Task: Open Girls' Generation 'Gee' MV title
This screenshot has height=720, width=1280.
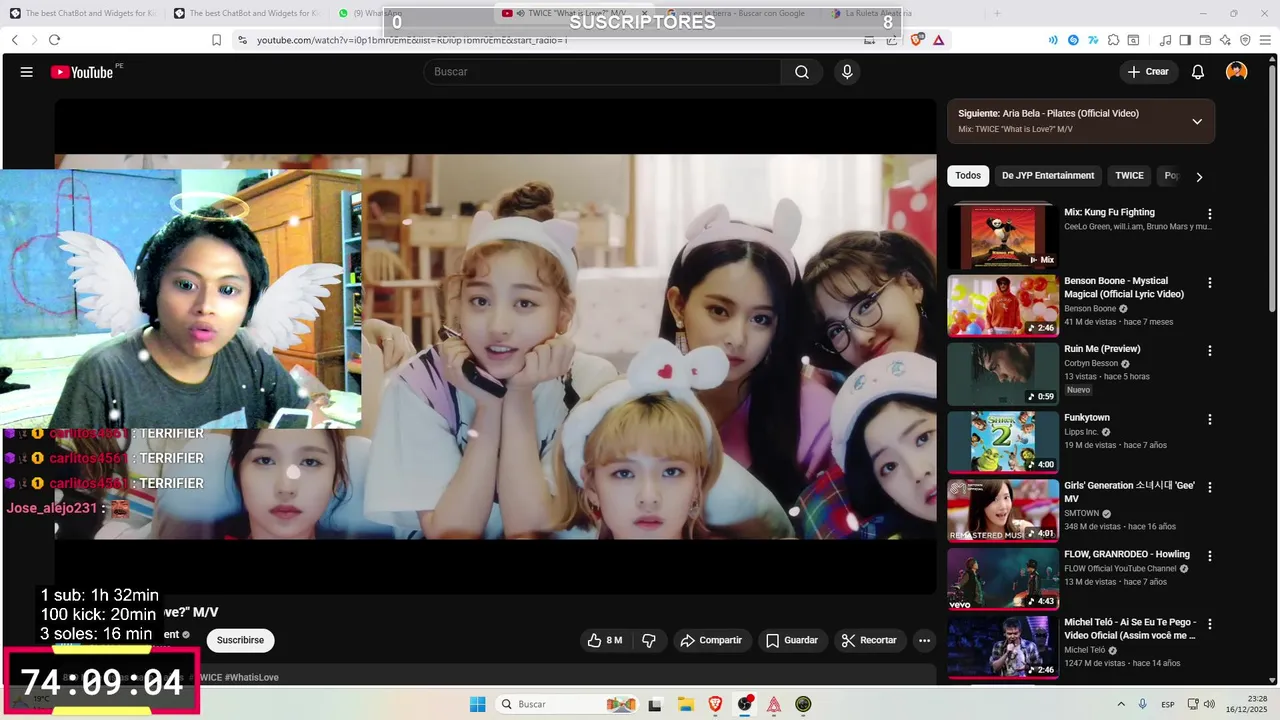Action: 1131,492
